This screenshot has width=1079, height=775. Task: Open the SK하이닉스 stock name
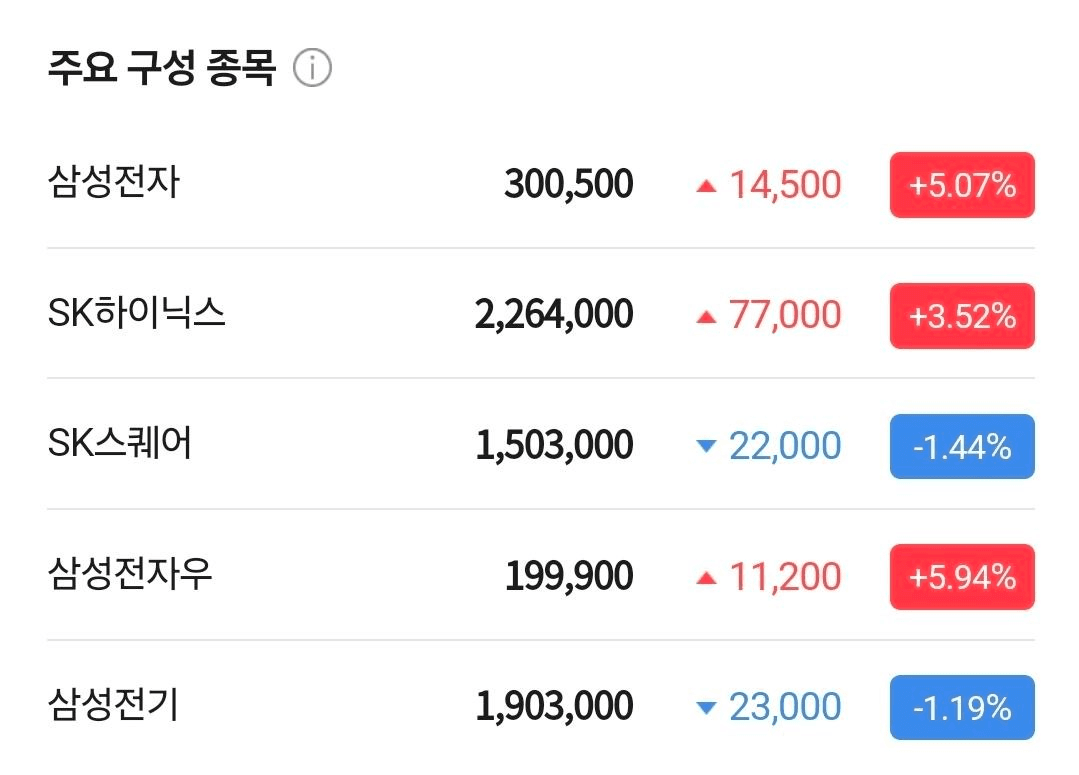coord(136,313)
